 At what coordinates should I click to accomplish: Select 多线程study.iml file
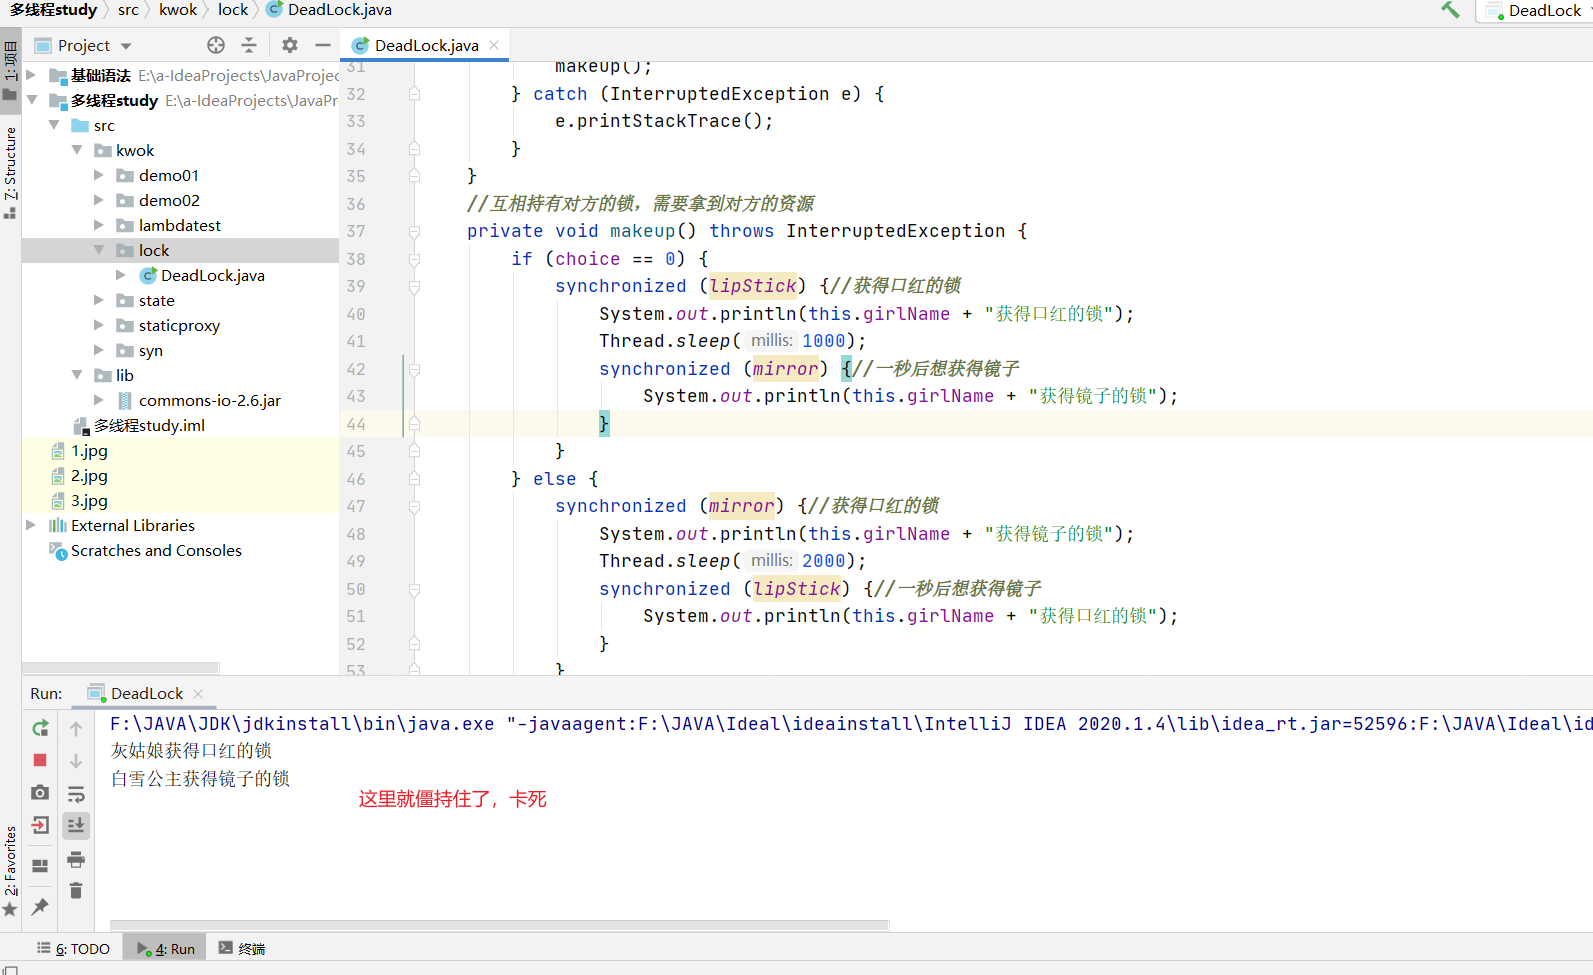[149, 425]
